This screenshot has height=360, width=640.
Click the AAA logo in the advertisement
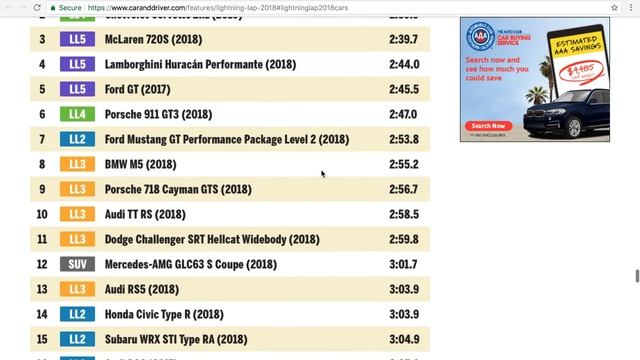click(x=480, y=36)
